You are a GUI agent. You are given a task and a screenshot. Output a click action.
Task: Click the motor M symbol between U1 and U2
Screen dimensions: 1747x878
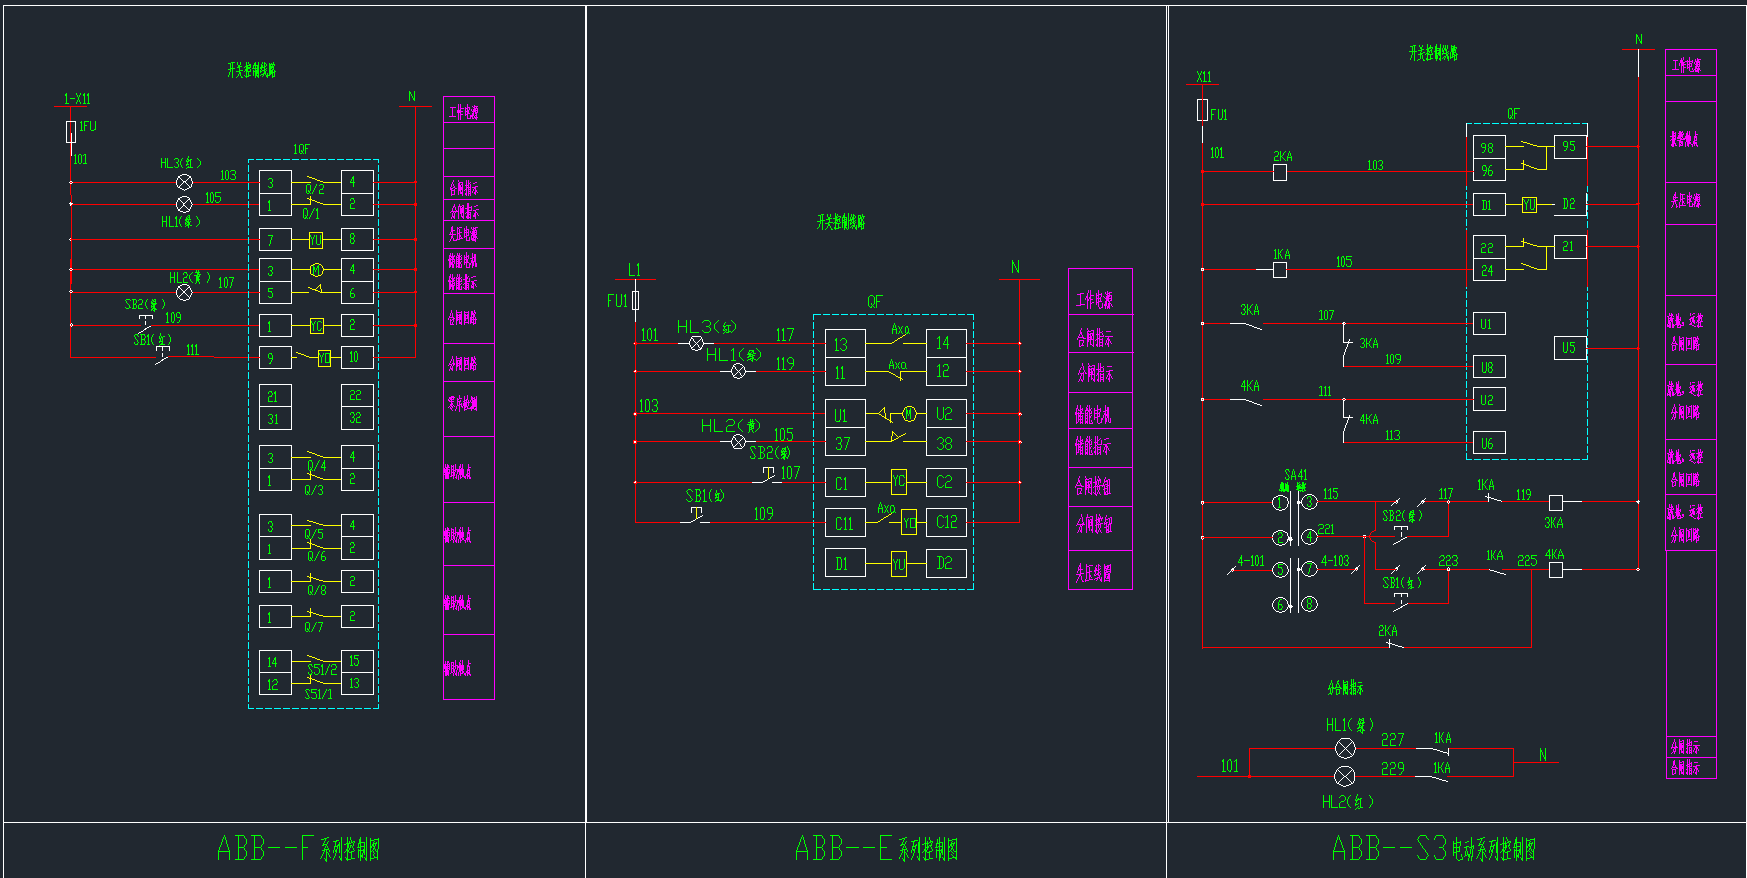[x=909, y=414]
